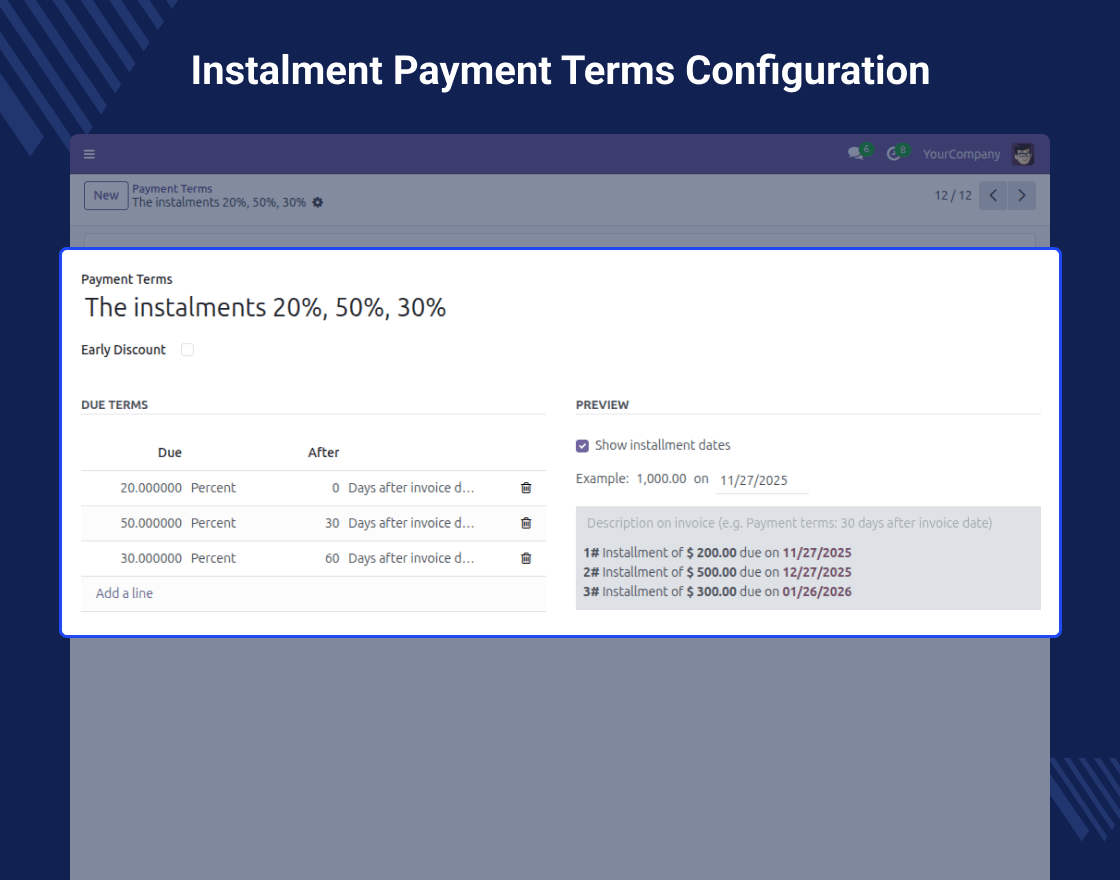Viewport: 1120px width, 880px height.
Task: Click the 0 days value cell
Action: click(335, 488)
